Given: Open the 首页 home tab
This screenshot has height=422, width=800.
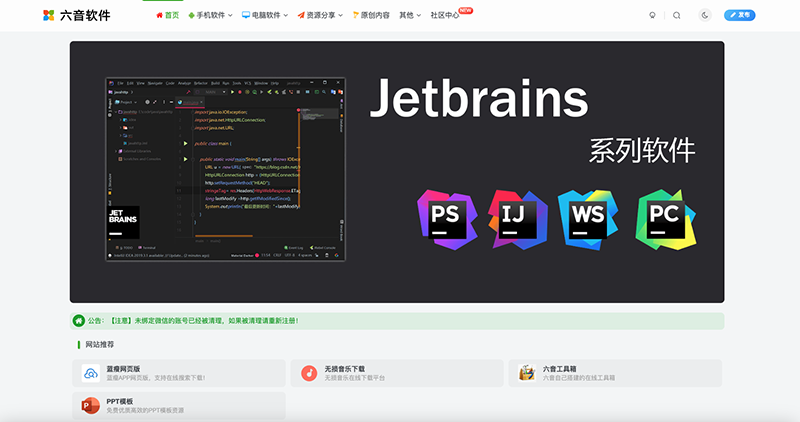Looking at the screenshot, I should pos(167,15).
